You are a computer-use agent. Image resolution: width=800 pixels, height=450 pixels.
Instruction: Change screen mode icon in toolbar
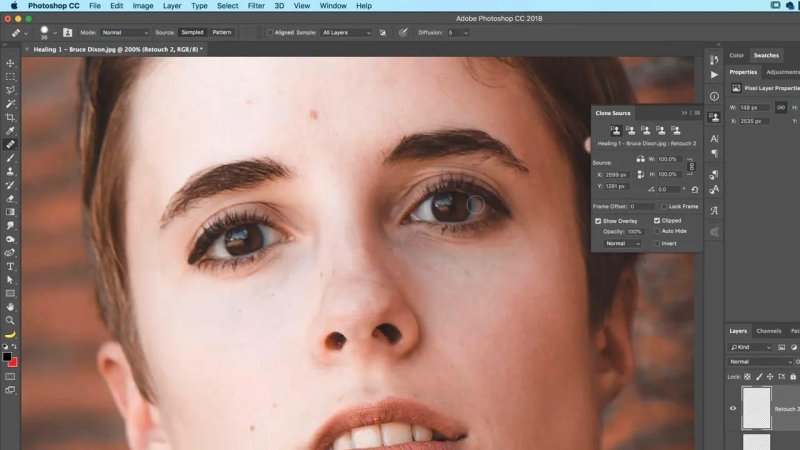[x=10, y=390]
